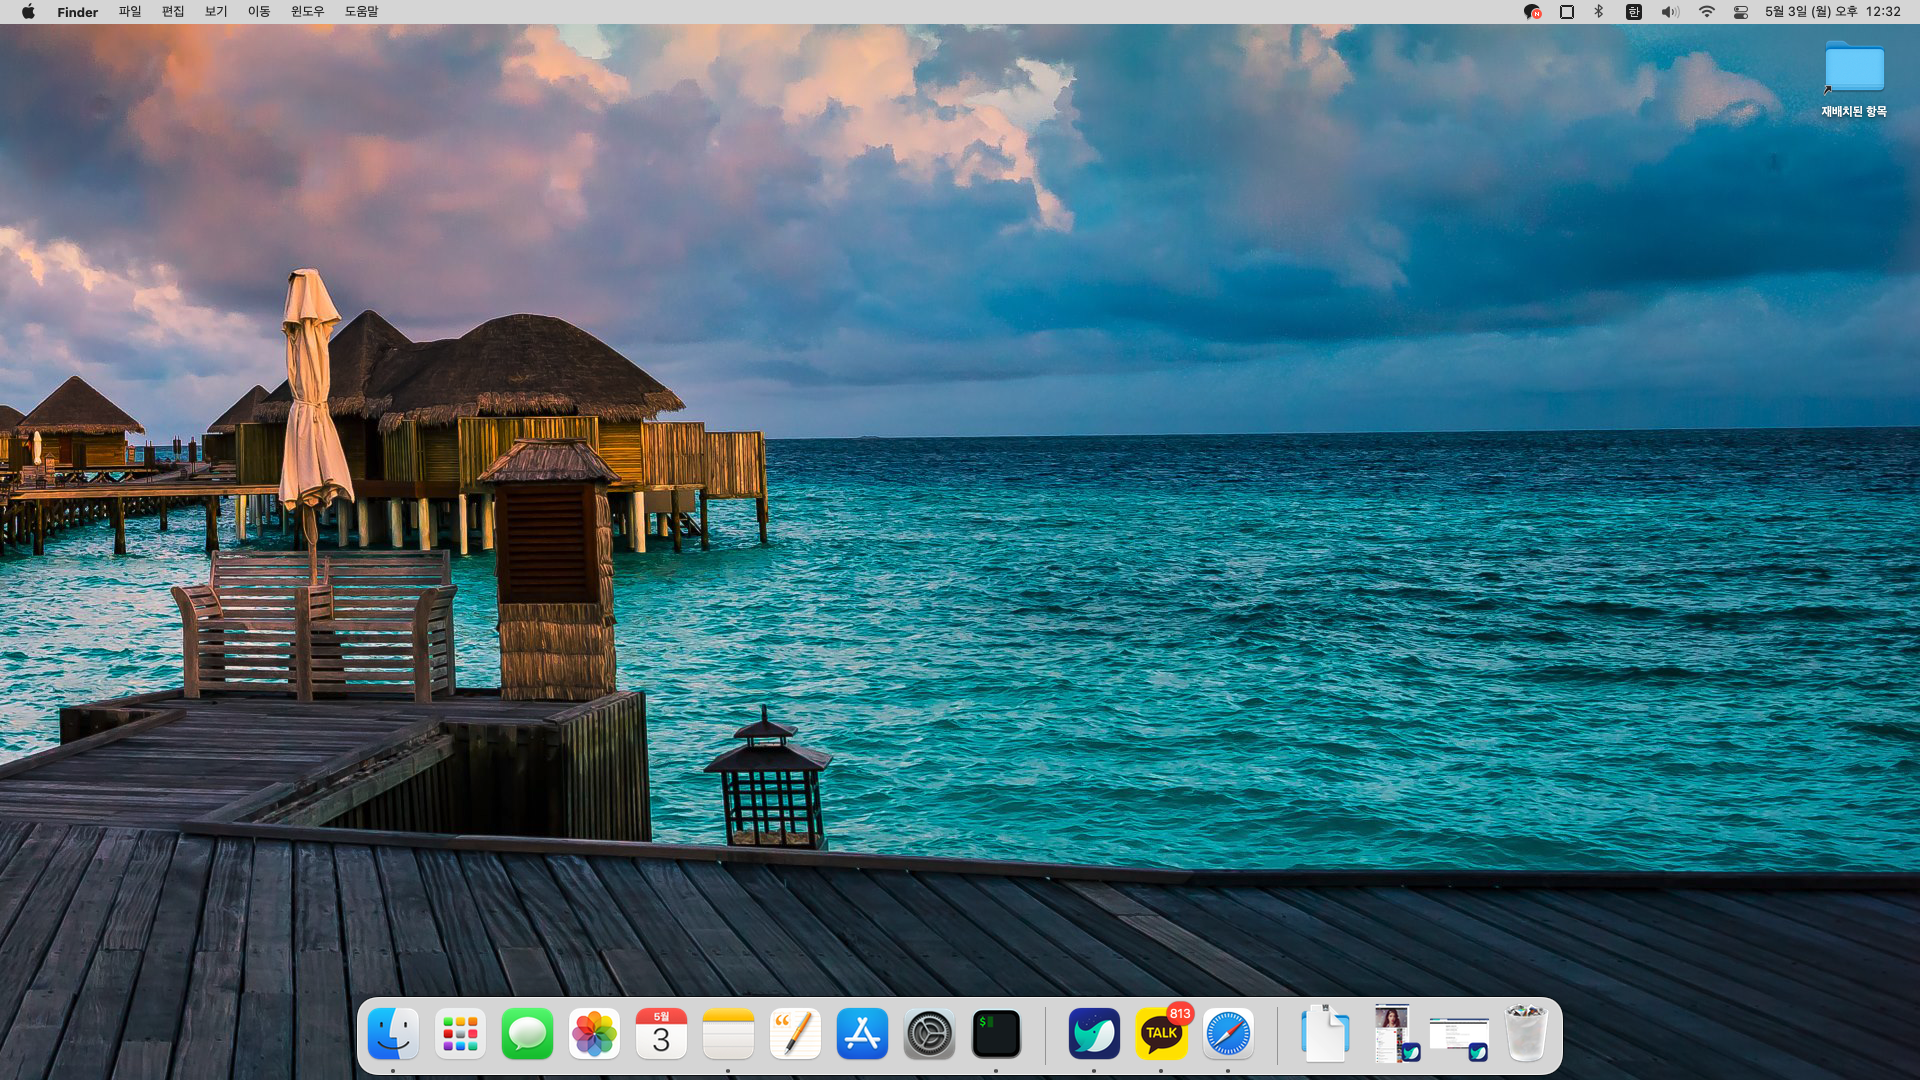Screen dimensions: 1920x1080
Task: Launch Safari from the dock
Action: 1228,1034
